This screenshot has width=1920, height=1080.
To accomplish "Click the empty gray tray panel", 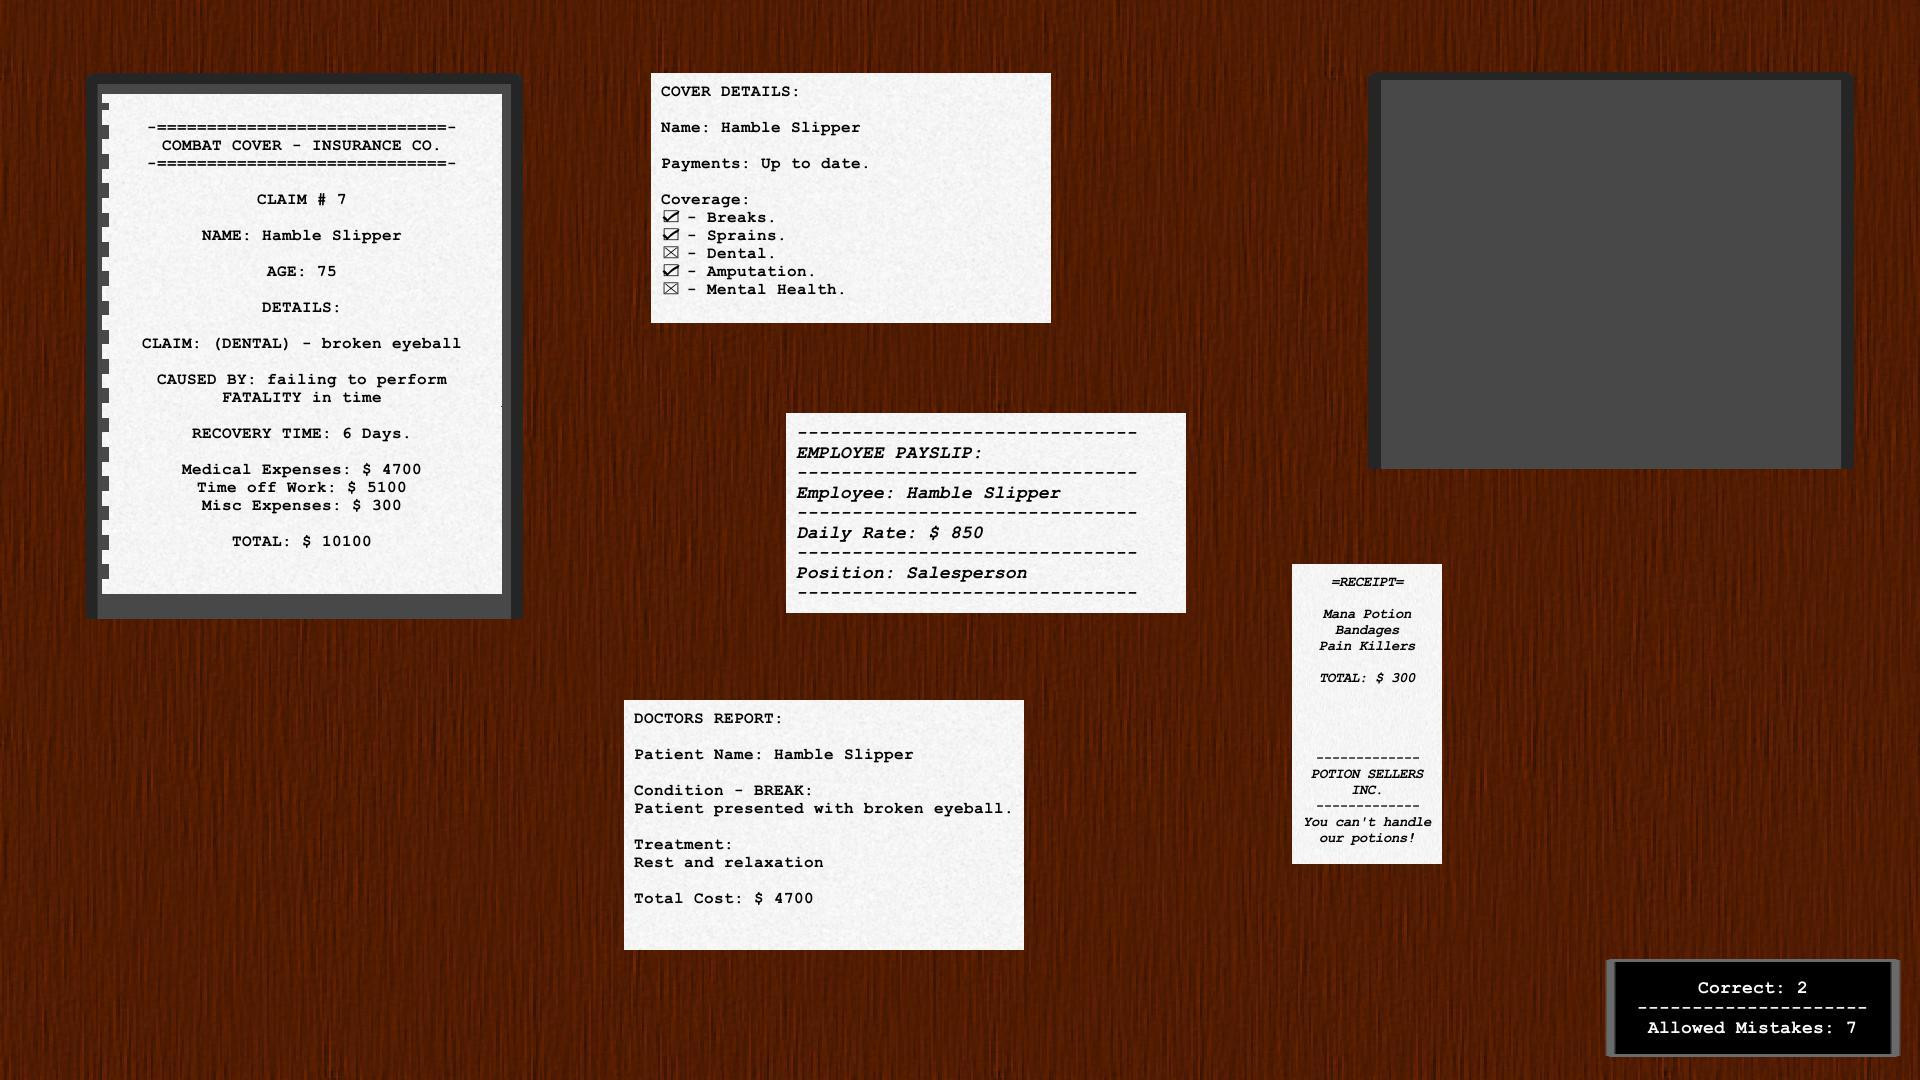I will click(x=1610, y=273).
